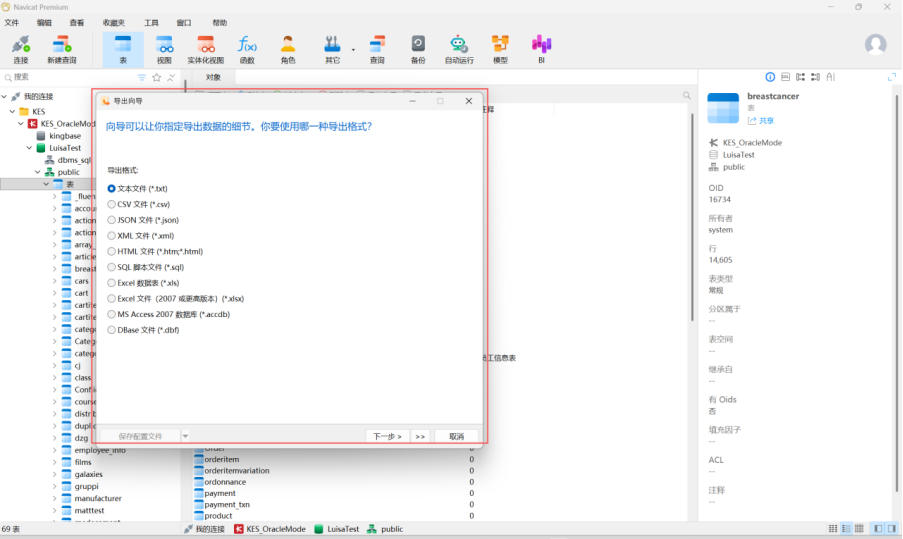Click the BI toolbar icon

(x=541, y=48)
